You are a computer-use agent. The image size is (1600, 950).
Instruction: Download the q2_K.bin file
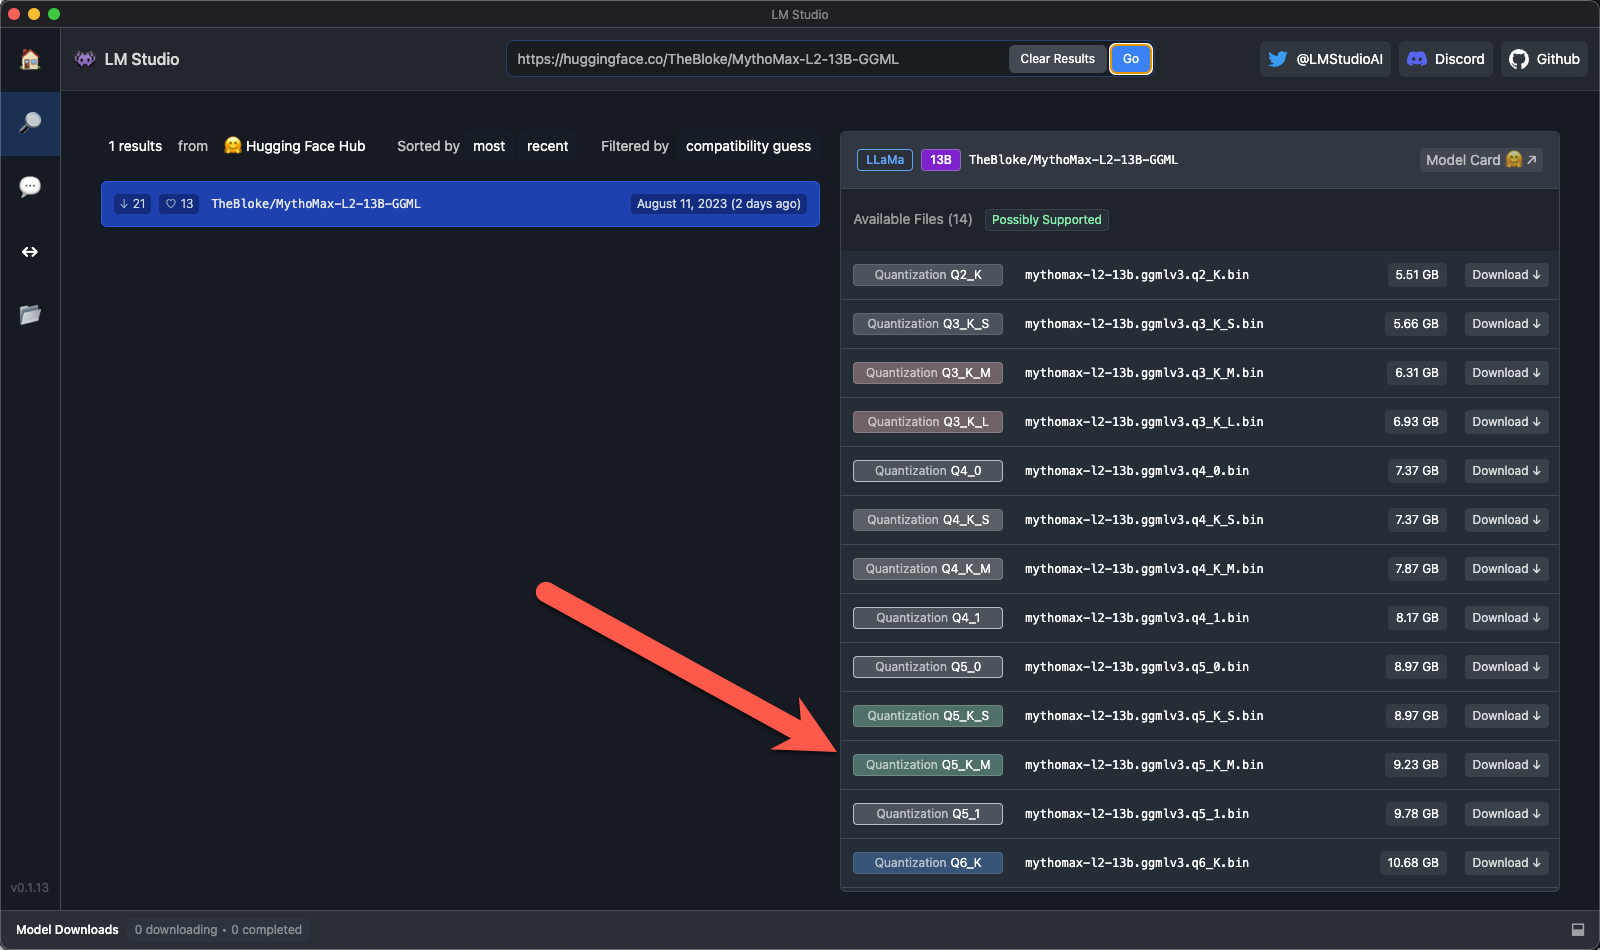click(x=1506, y=275)
